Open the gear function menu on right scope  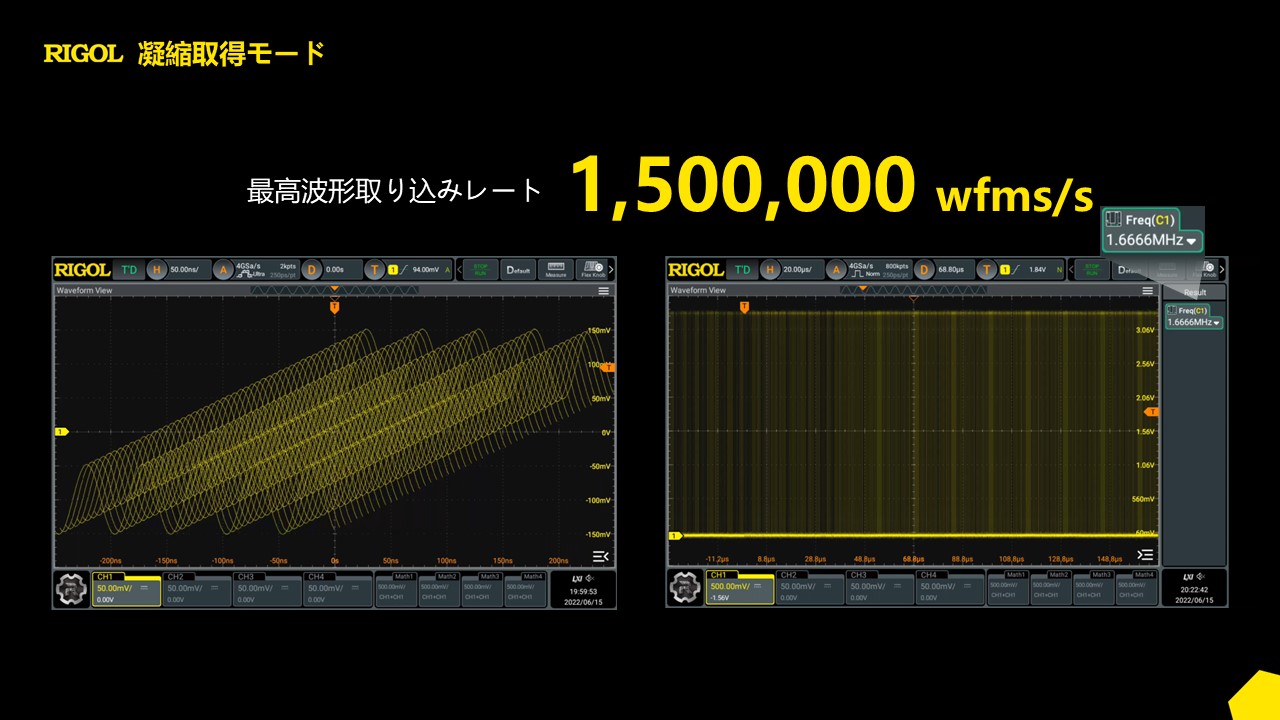pos(685,589)
